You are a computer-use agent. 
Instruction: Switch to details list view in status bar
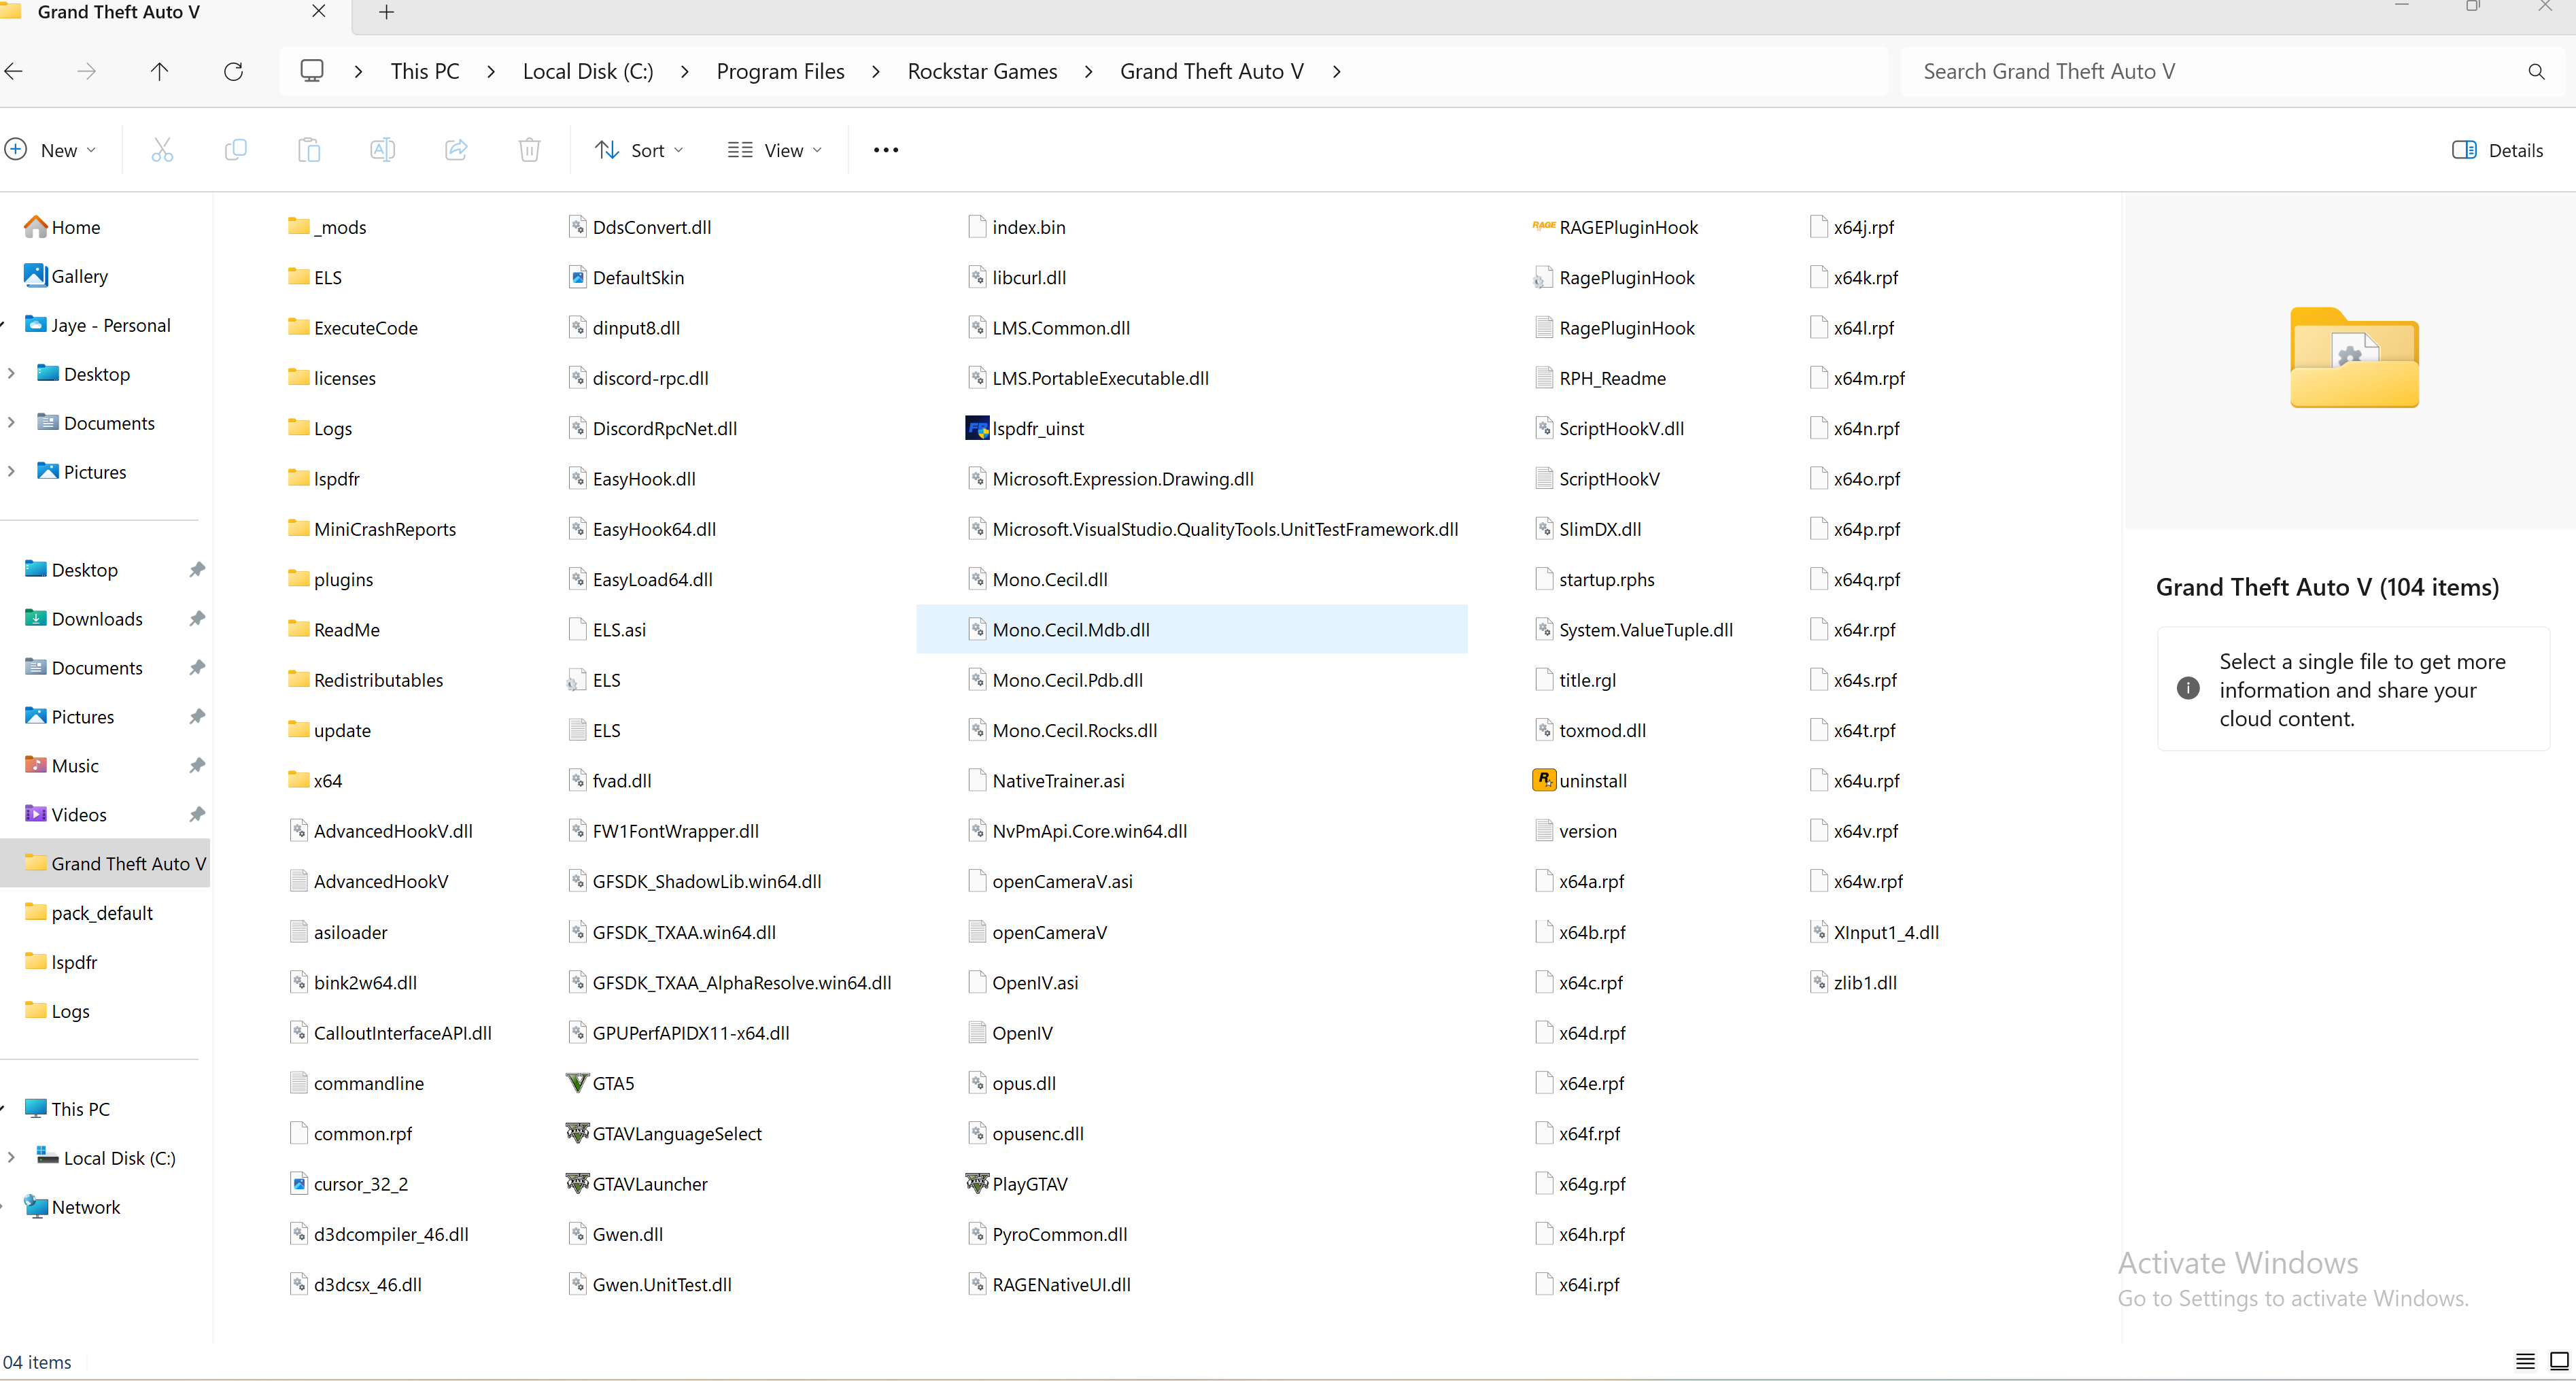tap(2525, 1361)
